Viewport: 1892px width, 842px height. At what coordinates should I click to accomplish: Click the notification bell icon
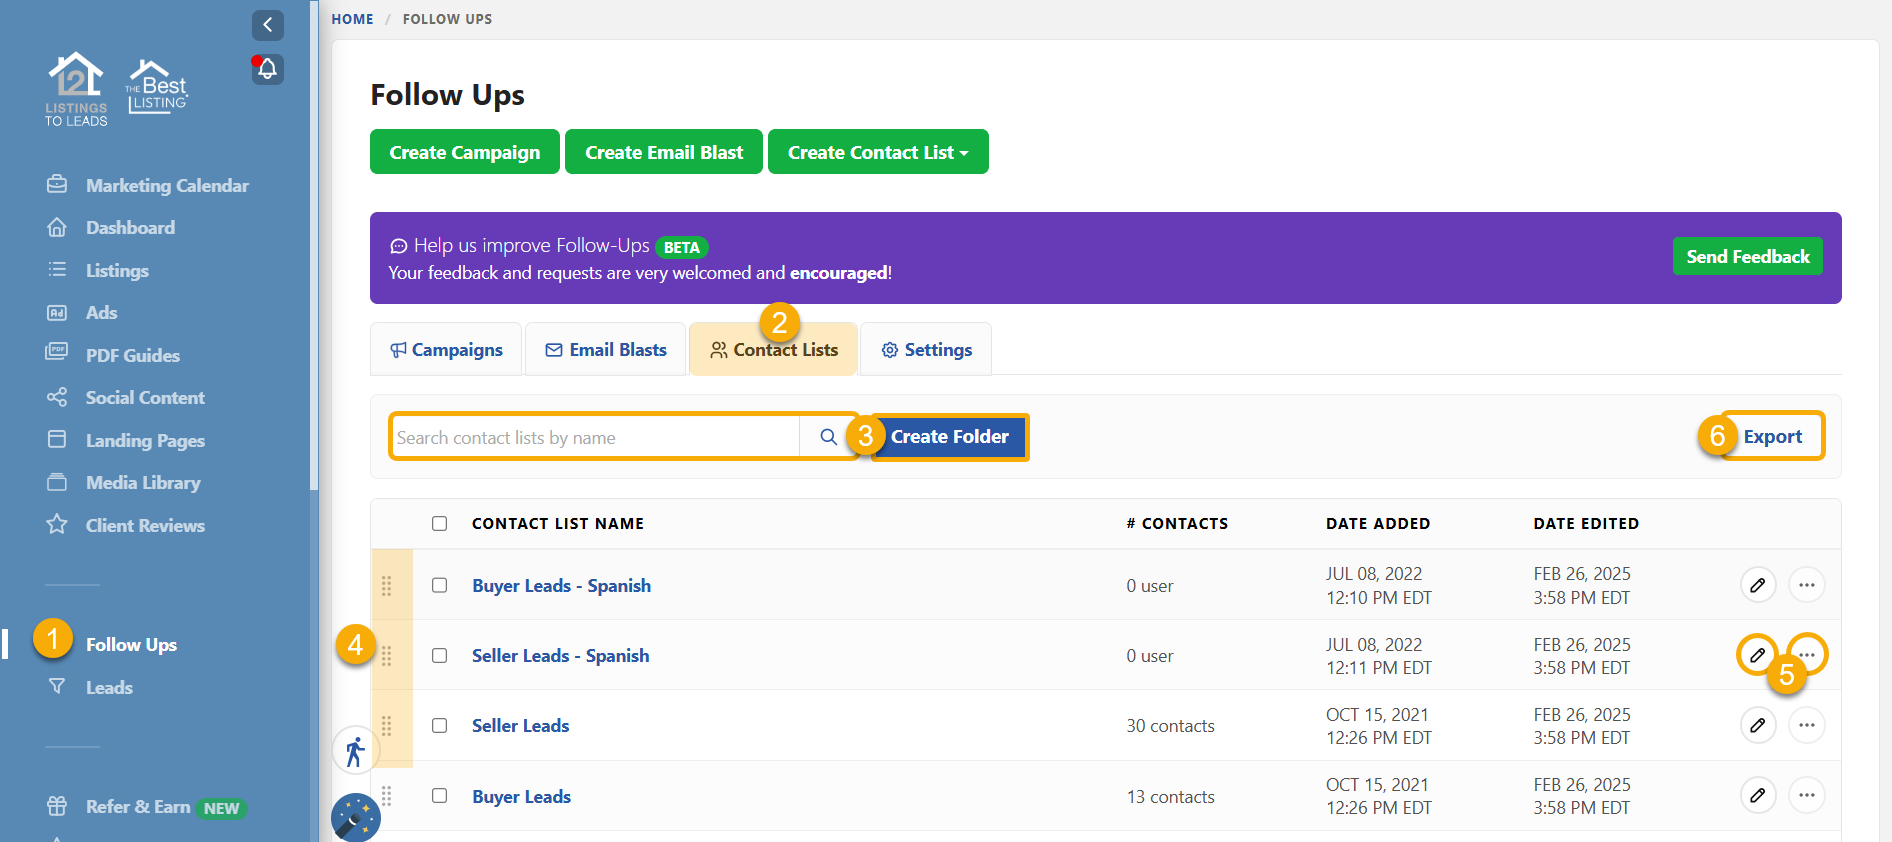[267, 69]
